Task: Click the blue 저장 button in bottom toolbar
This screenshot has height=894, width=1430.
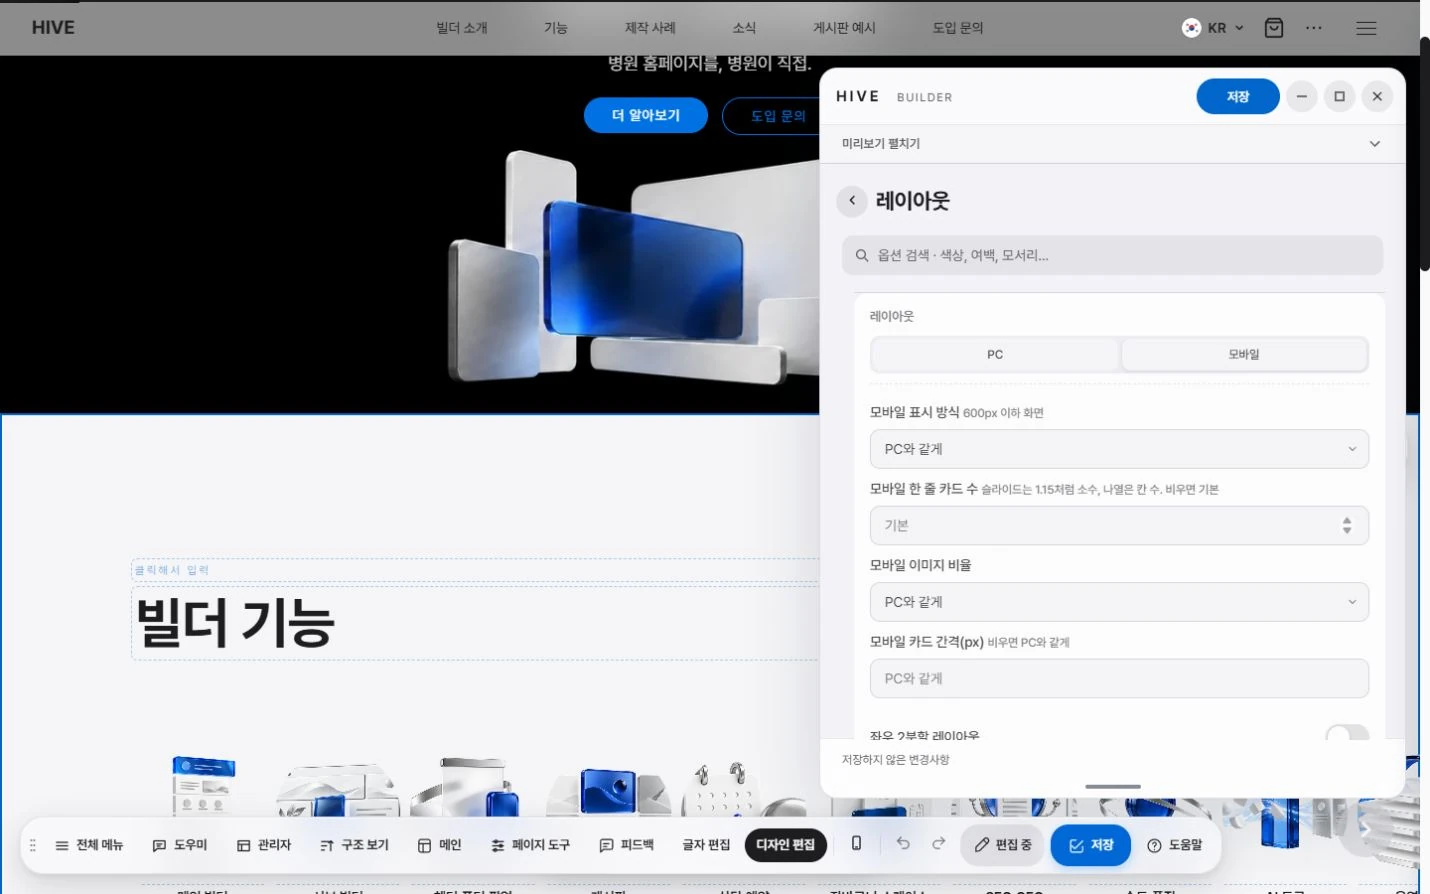Action: (1091, 845)
